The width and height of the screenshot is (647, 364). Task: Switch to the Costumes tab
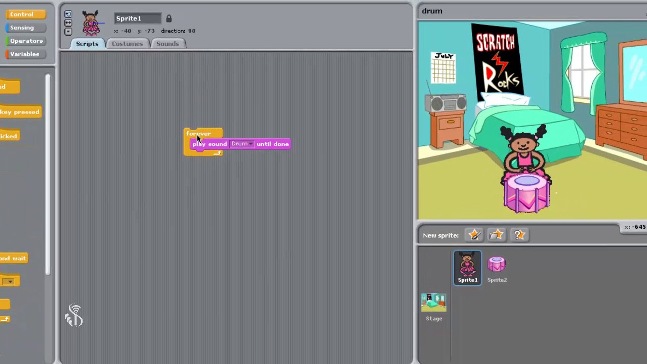(x=127, y=44)
